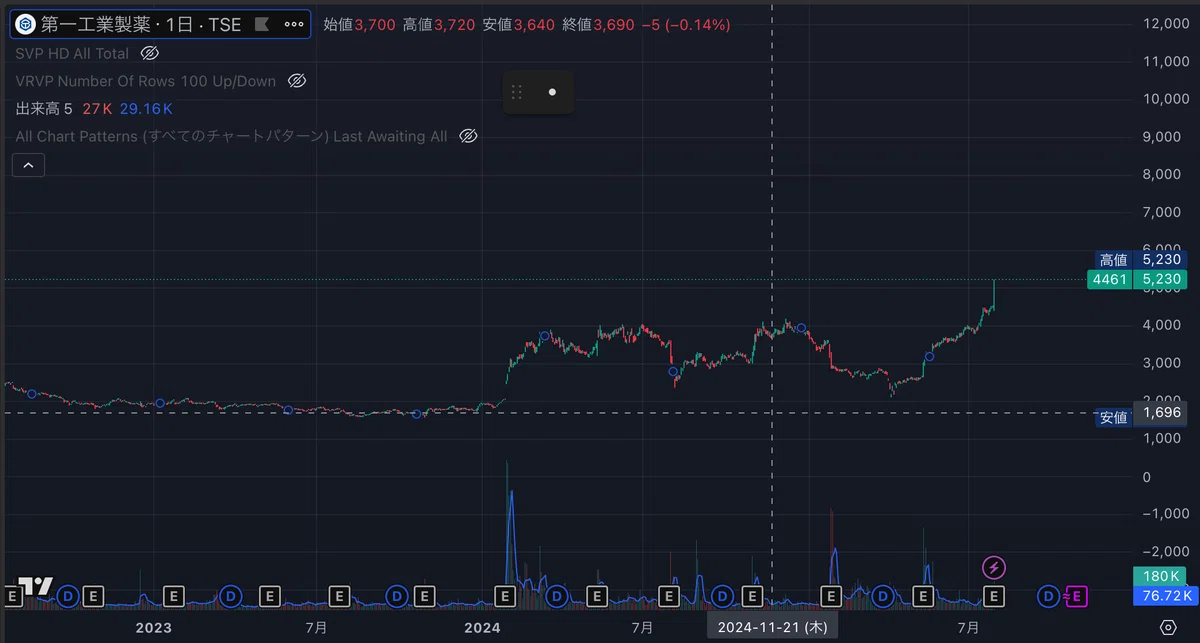Click the flag icon beside TSE
This screenshot has width=1200, height=643.
coord(262,24)
